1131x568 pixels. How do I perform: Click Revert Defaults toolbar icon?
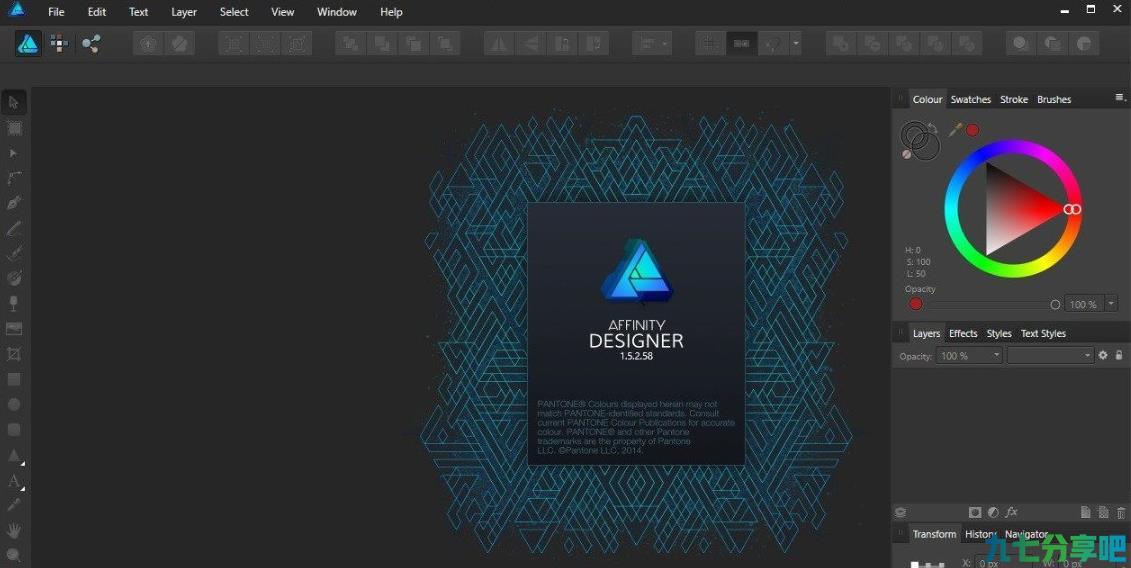tap(179, 43)
